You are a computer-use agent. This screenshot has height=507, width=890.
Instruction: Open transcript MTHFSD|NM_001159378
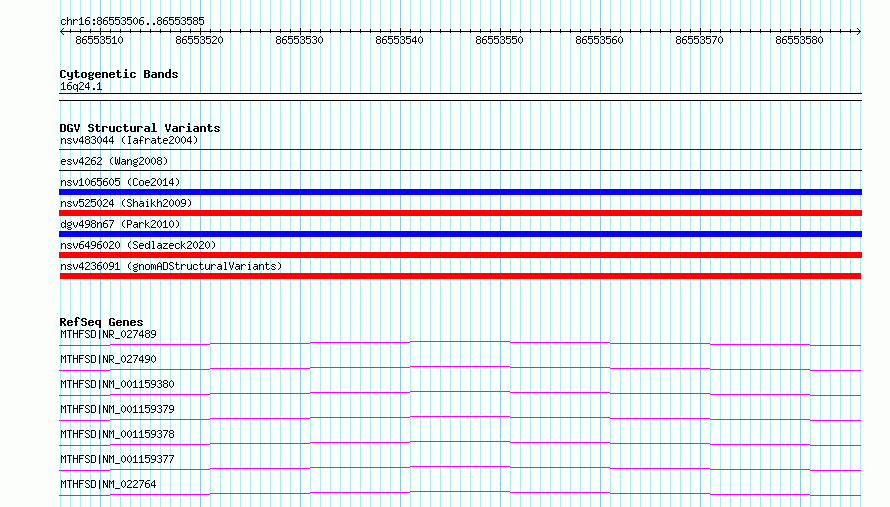coord(117,434)
